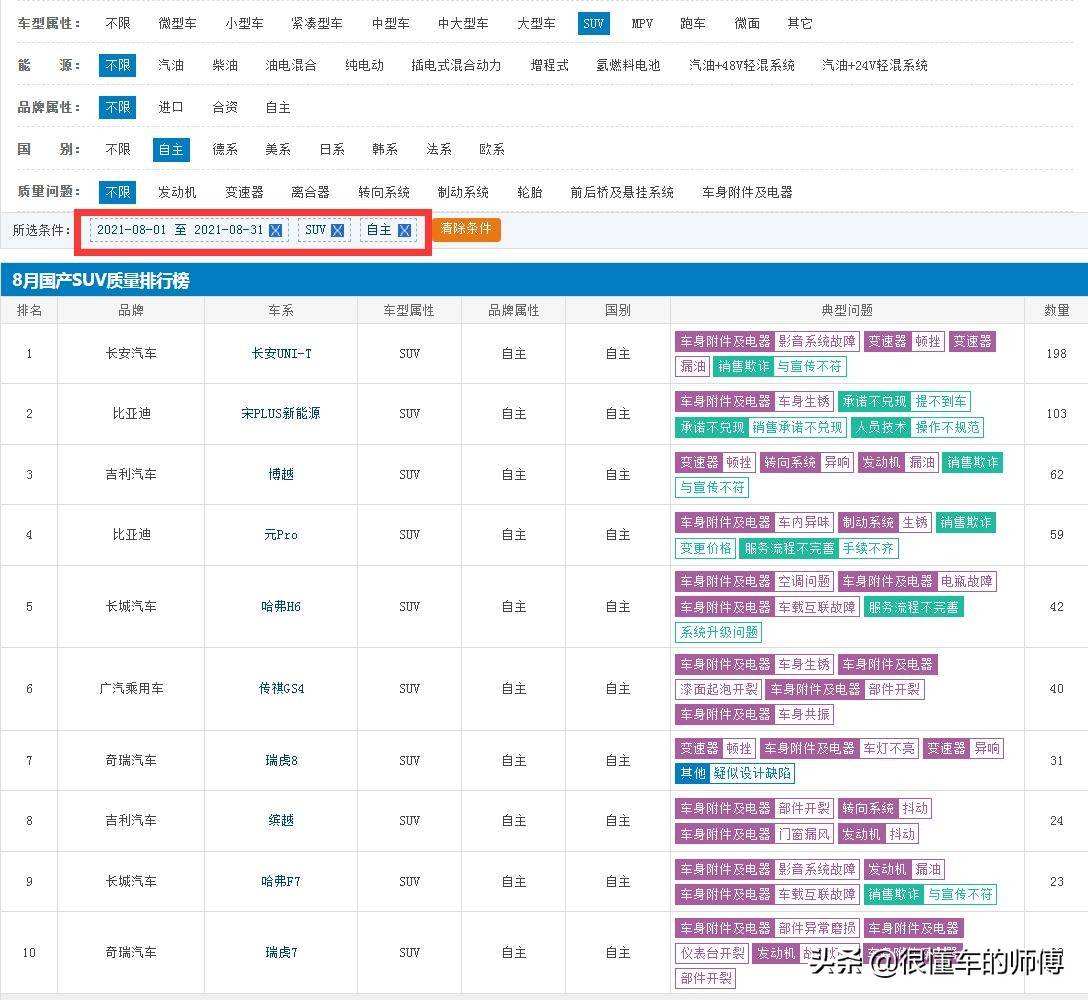
Task: Filter quality problem by 前后桥及悬挂系统
Action: click(622, 192)
